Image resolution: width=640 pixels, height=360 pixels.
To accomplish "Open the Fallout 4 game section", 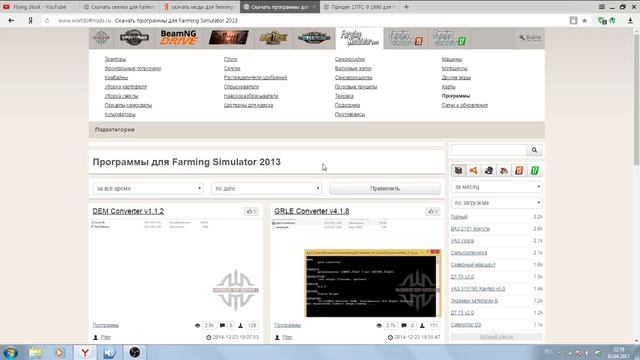I will (x=229, y=38).
